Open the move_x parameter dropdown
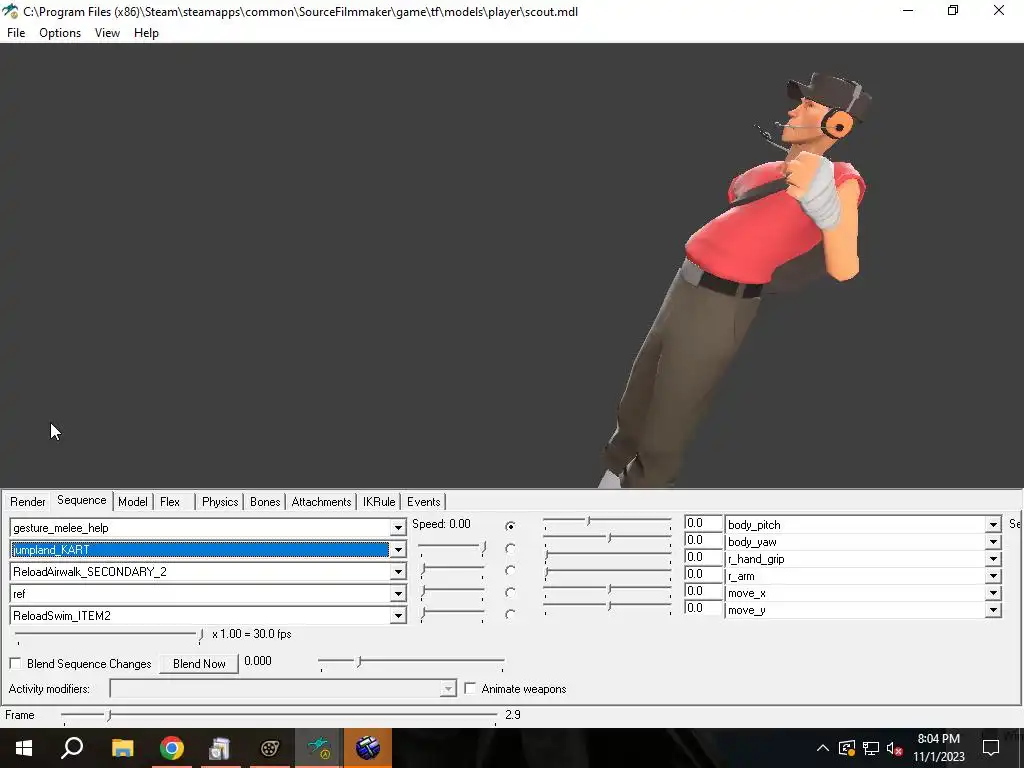Image resolution: width=1024 pixels, height=768 pixels. 993,593
